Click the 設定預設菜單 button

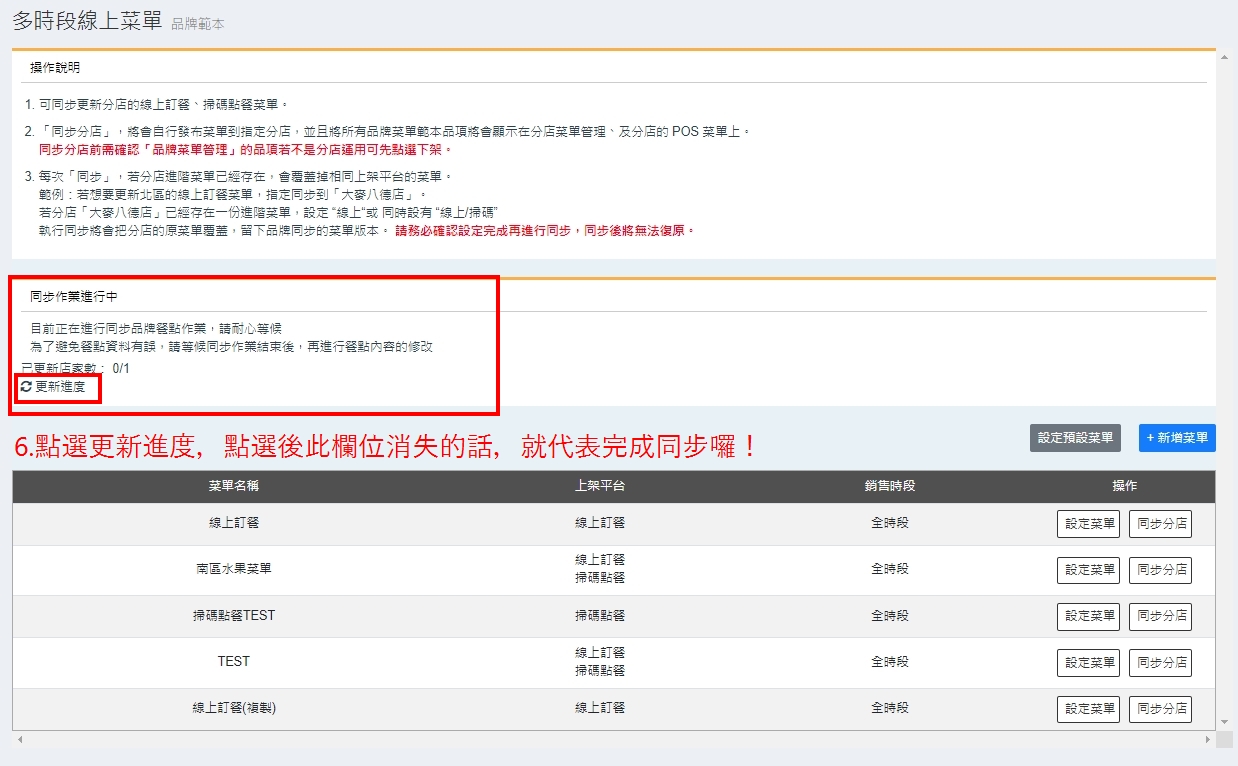pos(1075,438)
